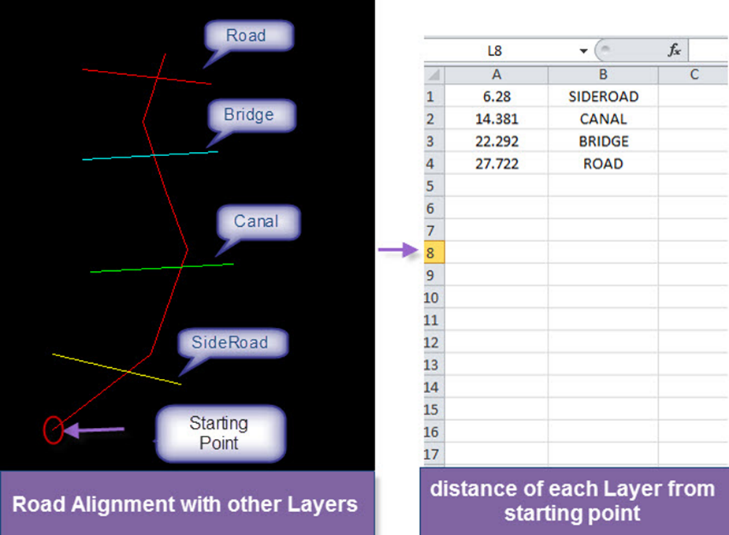Click the SideRoad callout label
The height and width of the screenshot is (535, 729).
(x=230, y=343)
